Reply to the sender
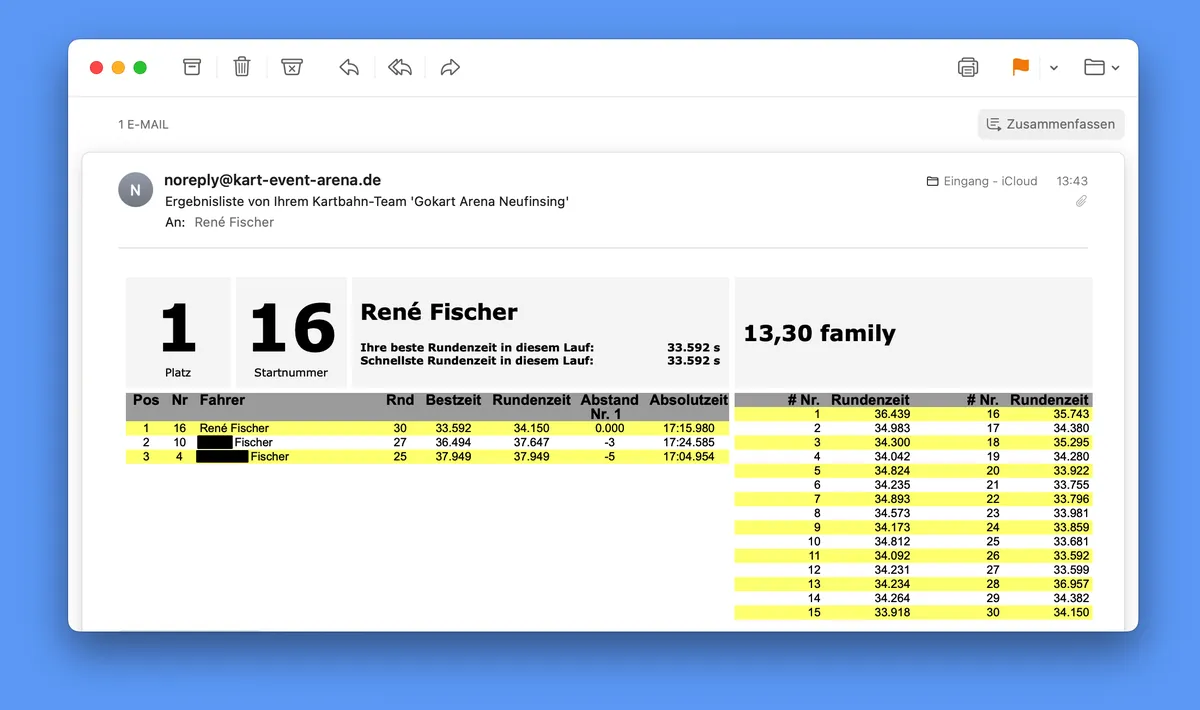Screen dimensions: 1200x710 click(349, 66)
